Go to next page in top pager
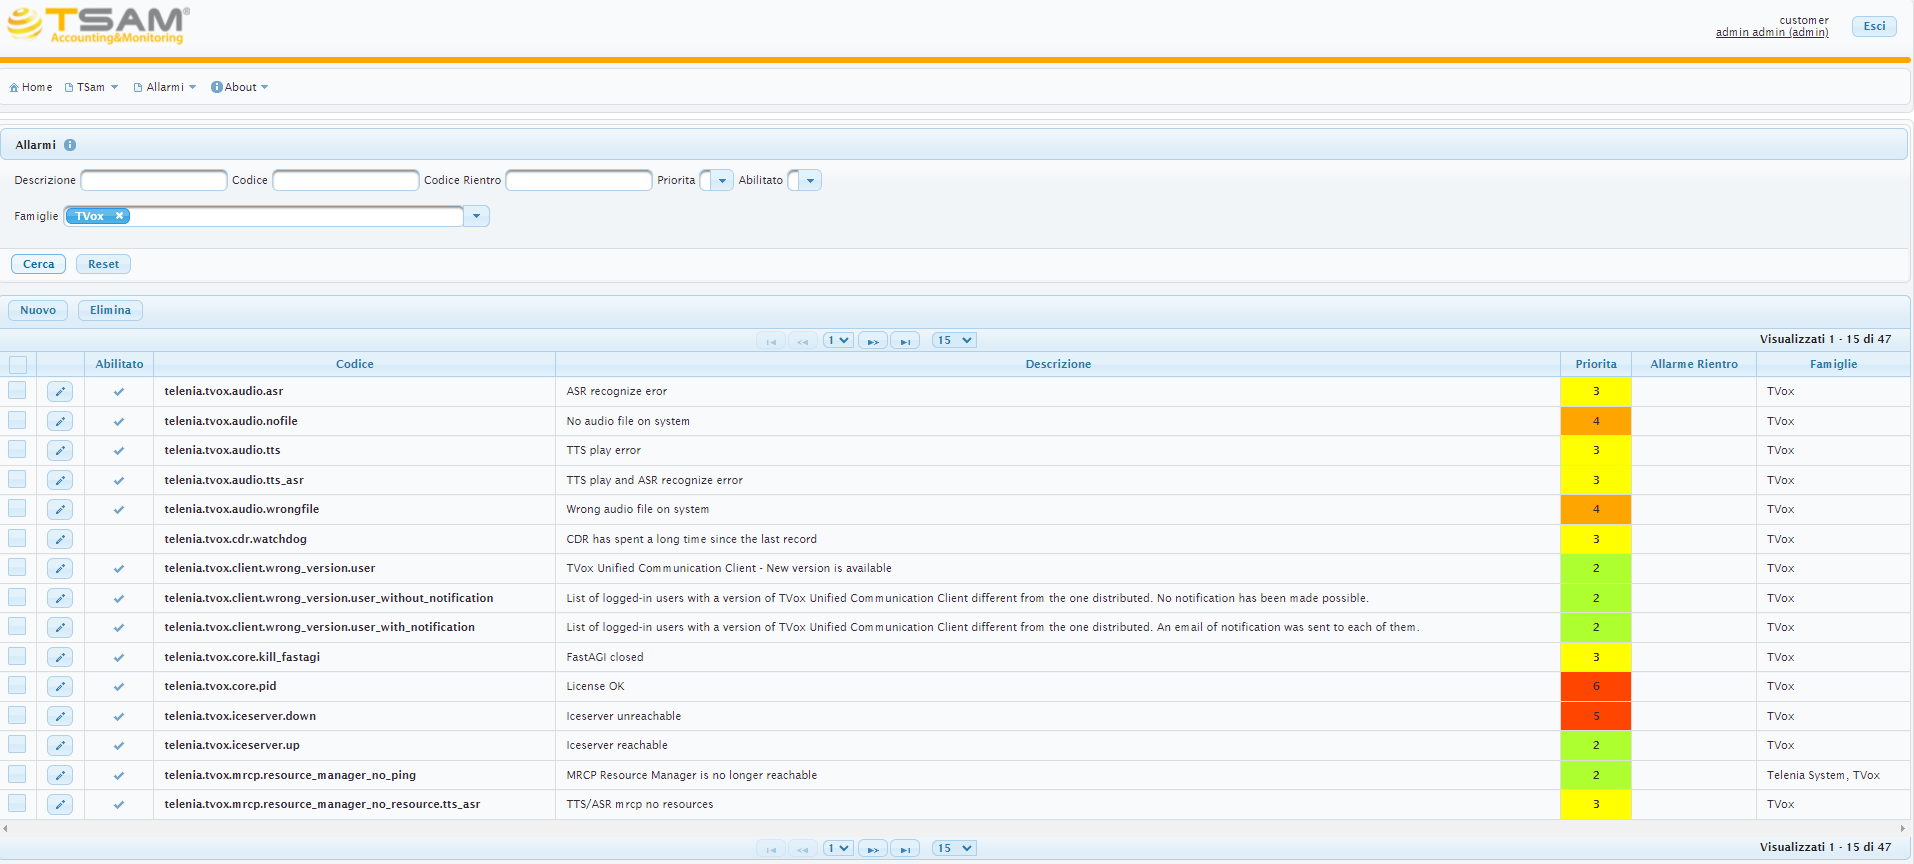 point(873,341)
